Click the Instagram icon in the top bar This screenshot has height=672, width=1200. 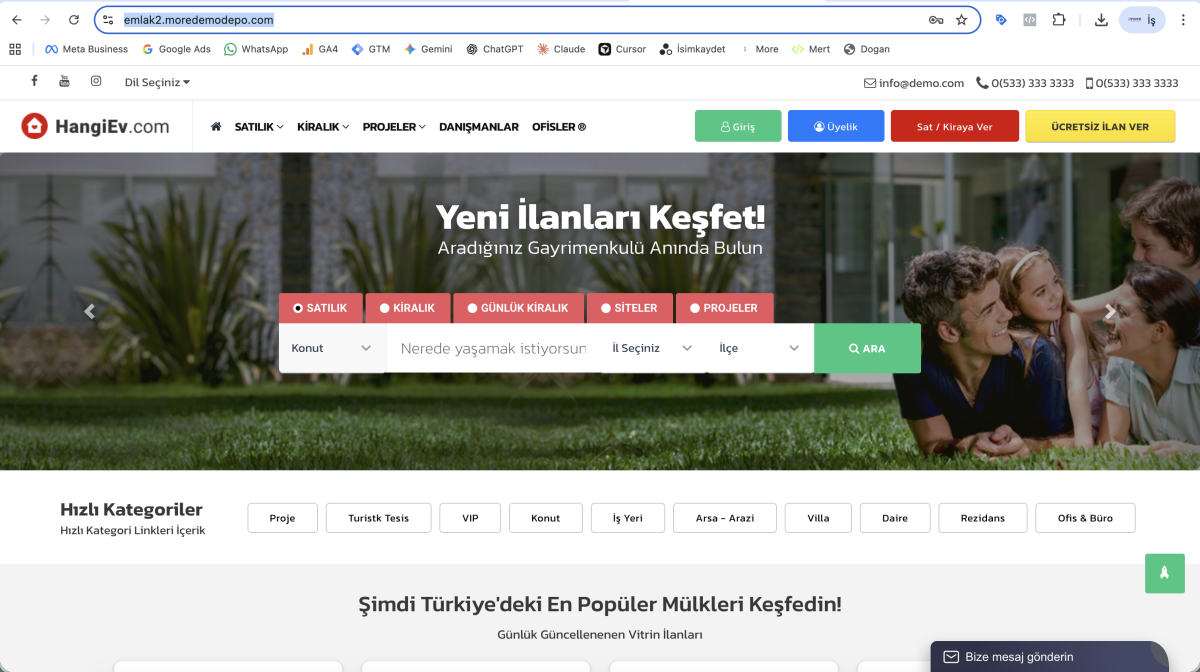tap(95, 81)
